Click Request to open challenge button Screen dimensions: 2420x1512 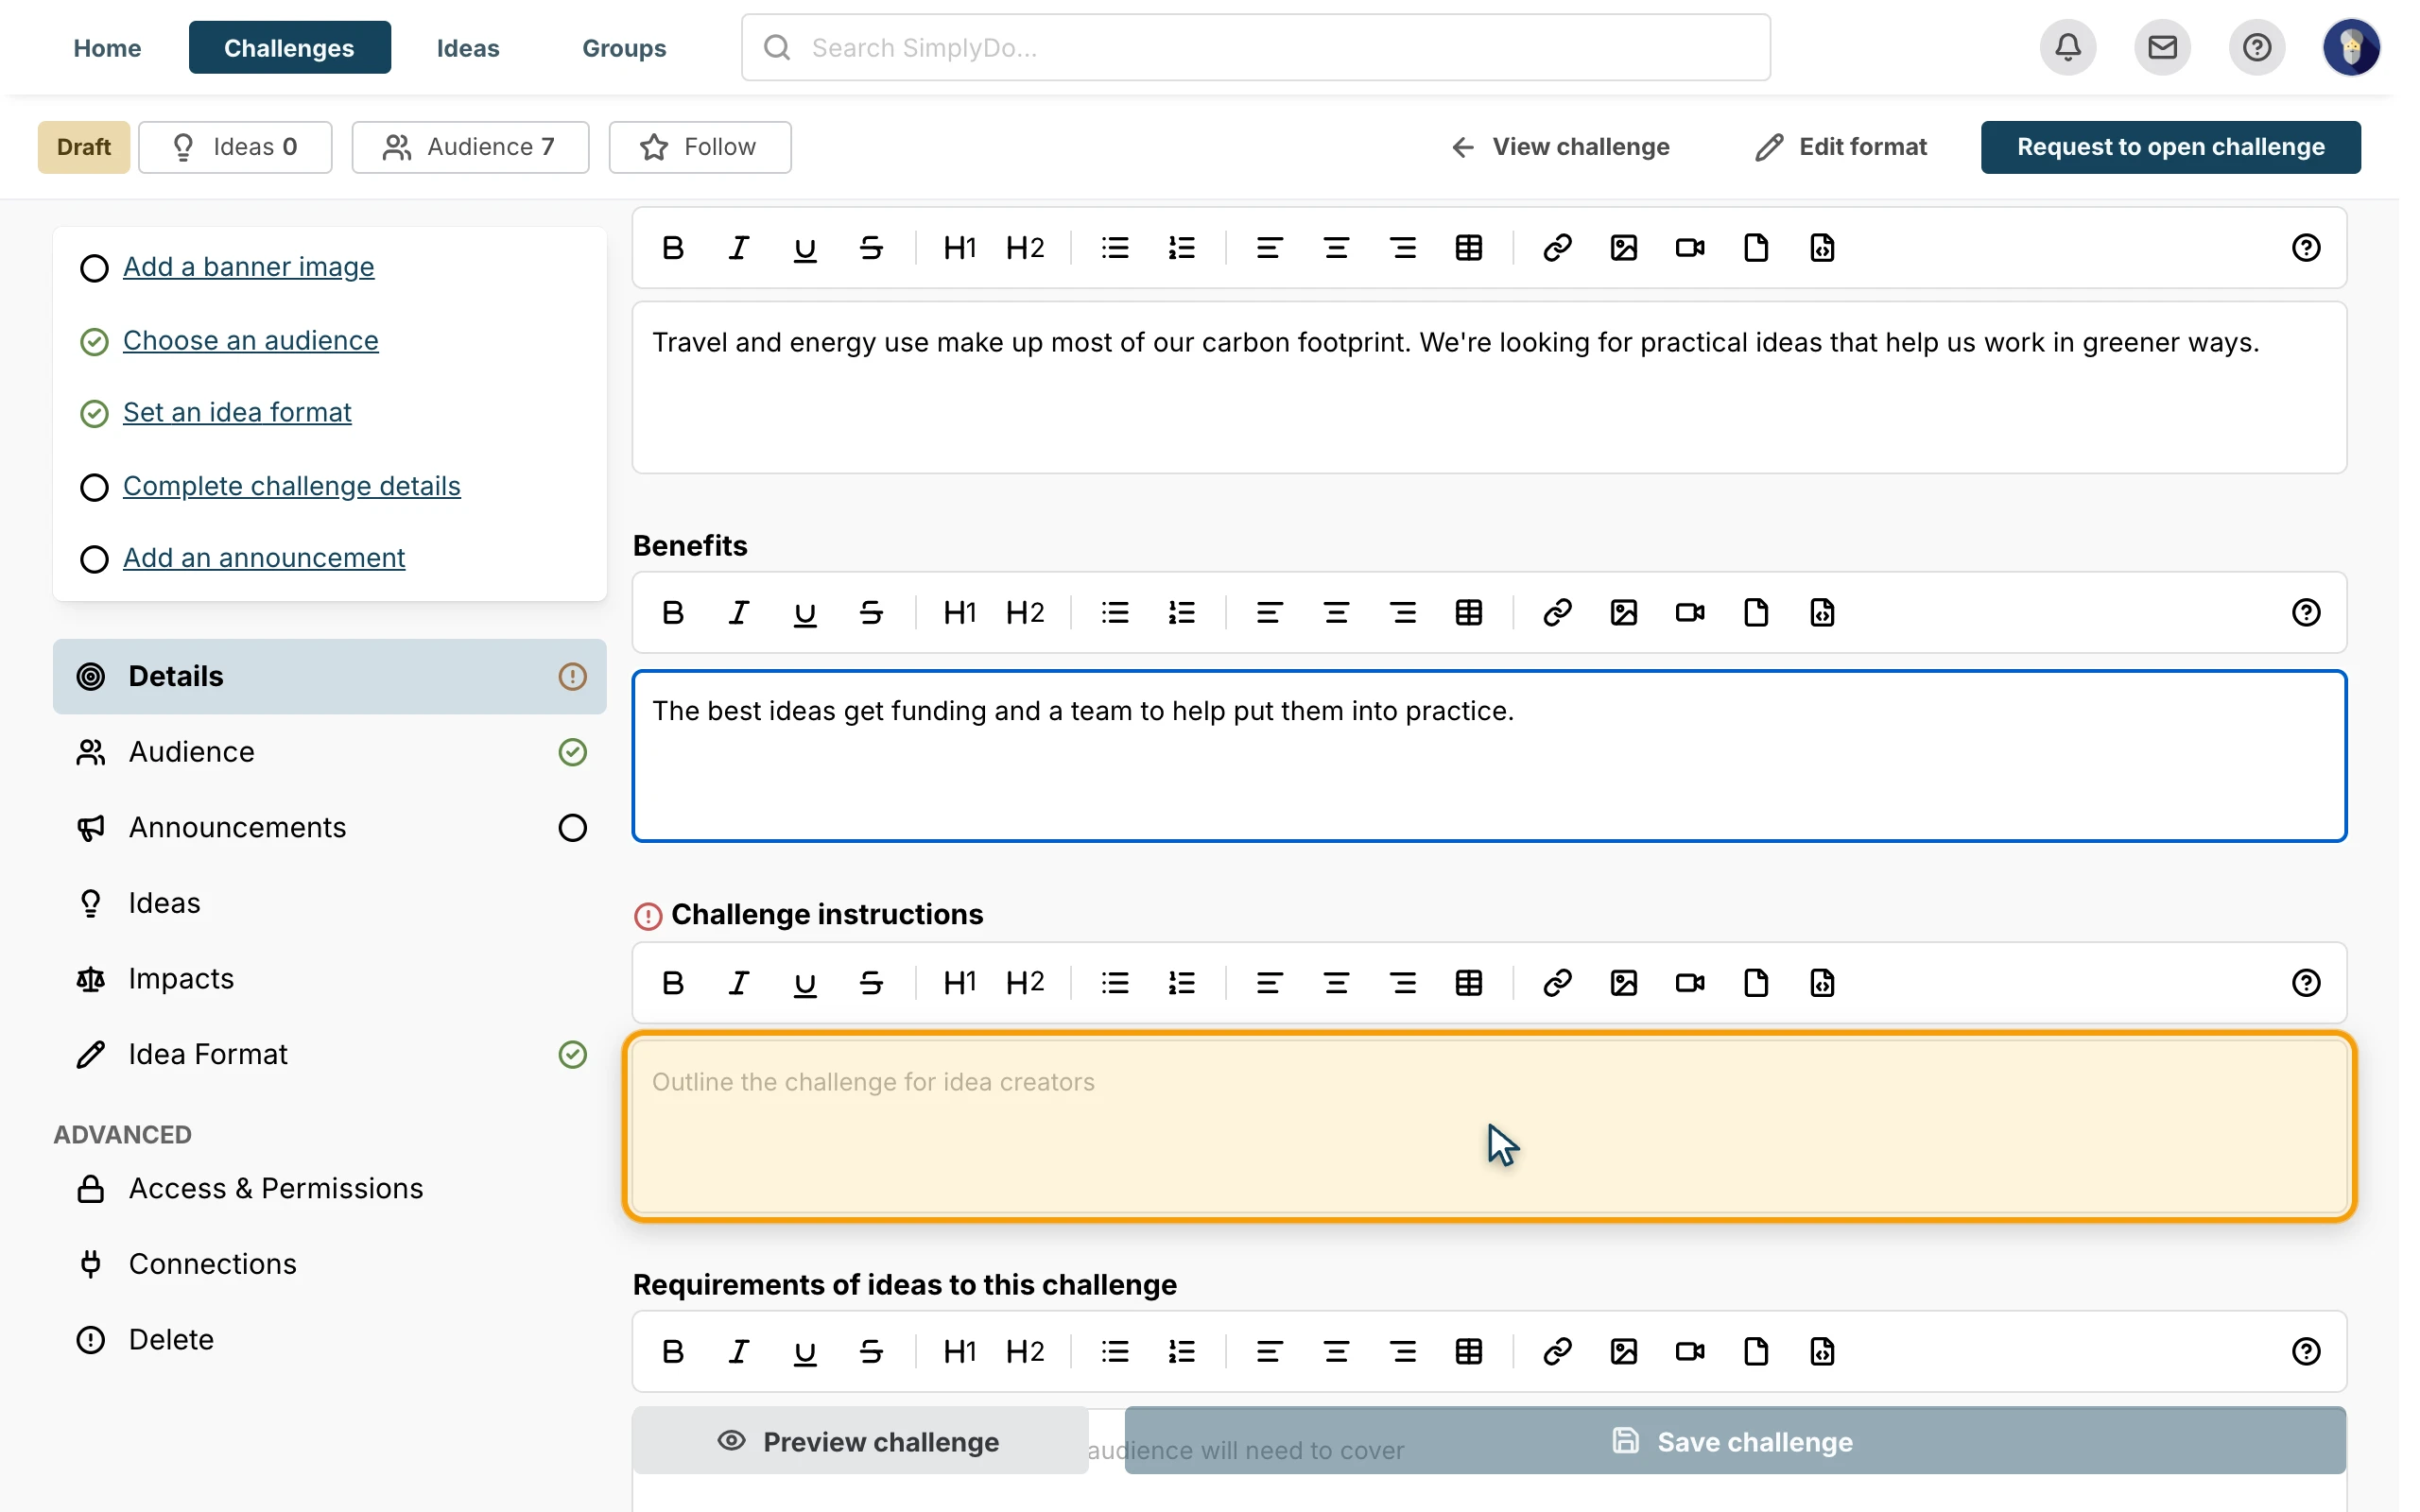pos(2170,147)
